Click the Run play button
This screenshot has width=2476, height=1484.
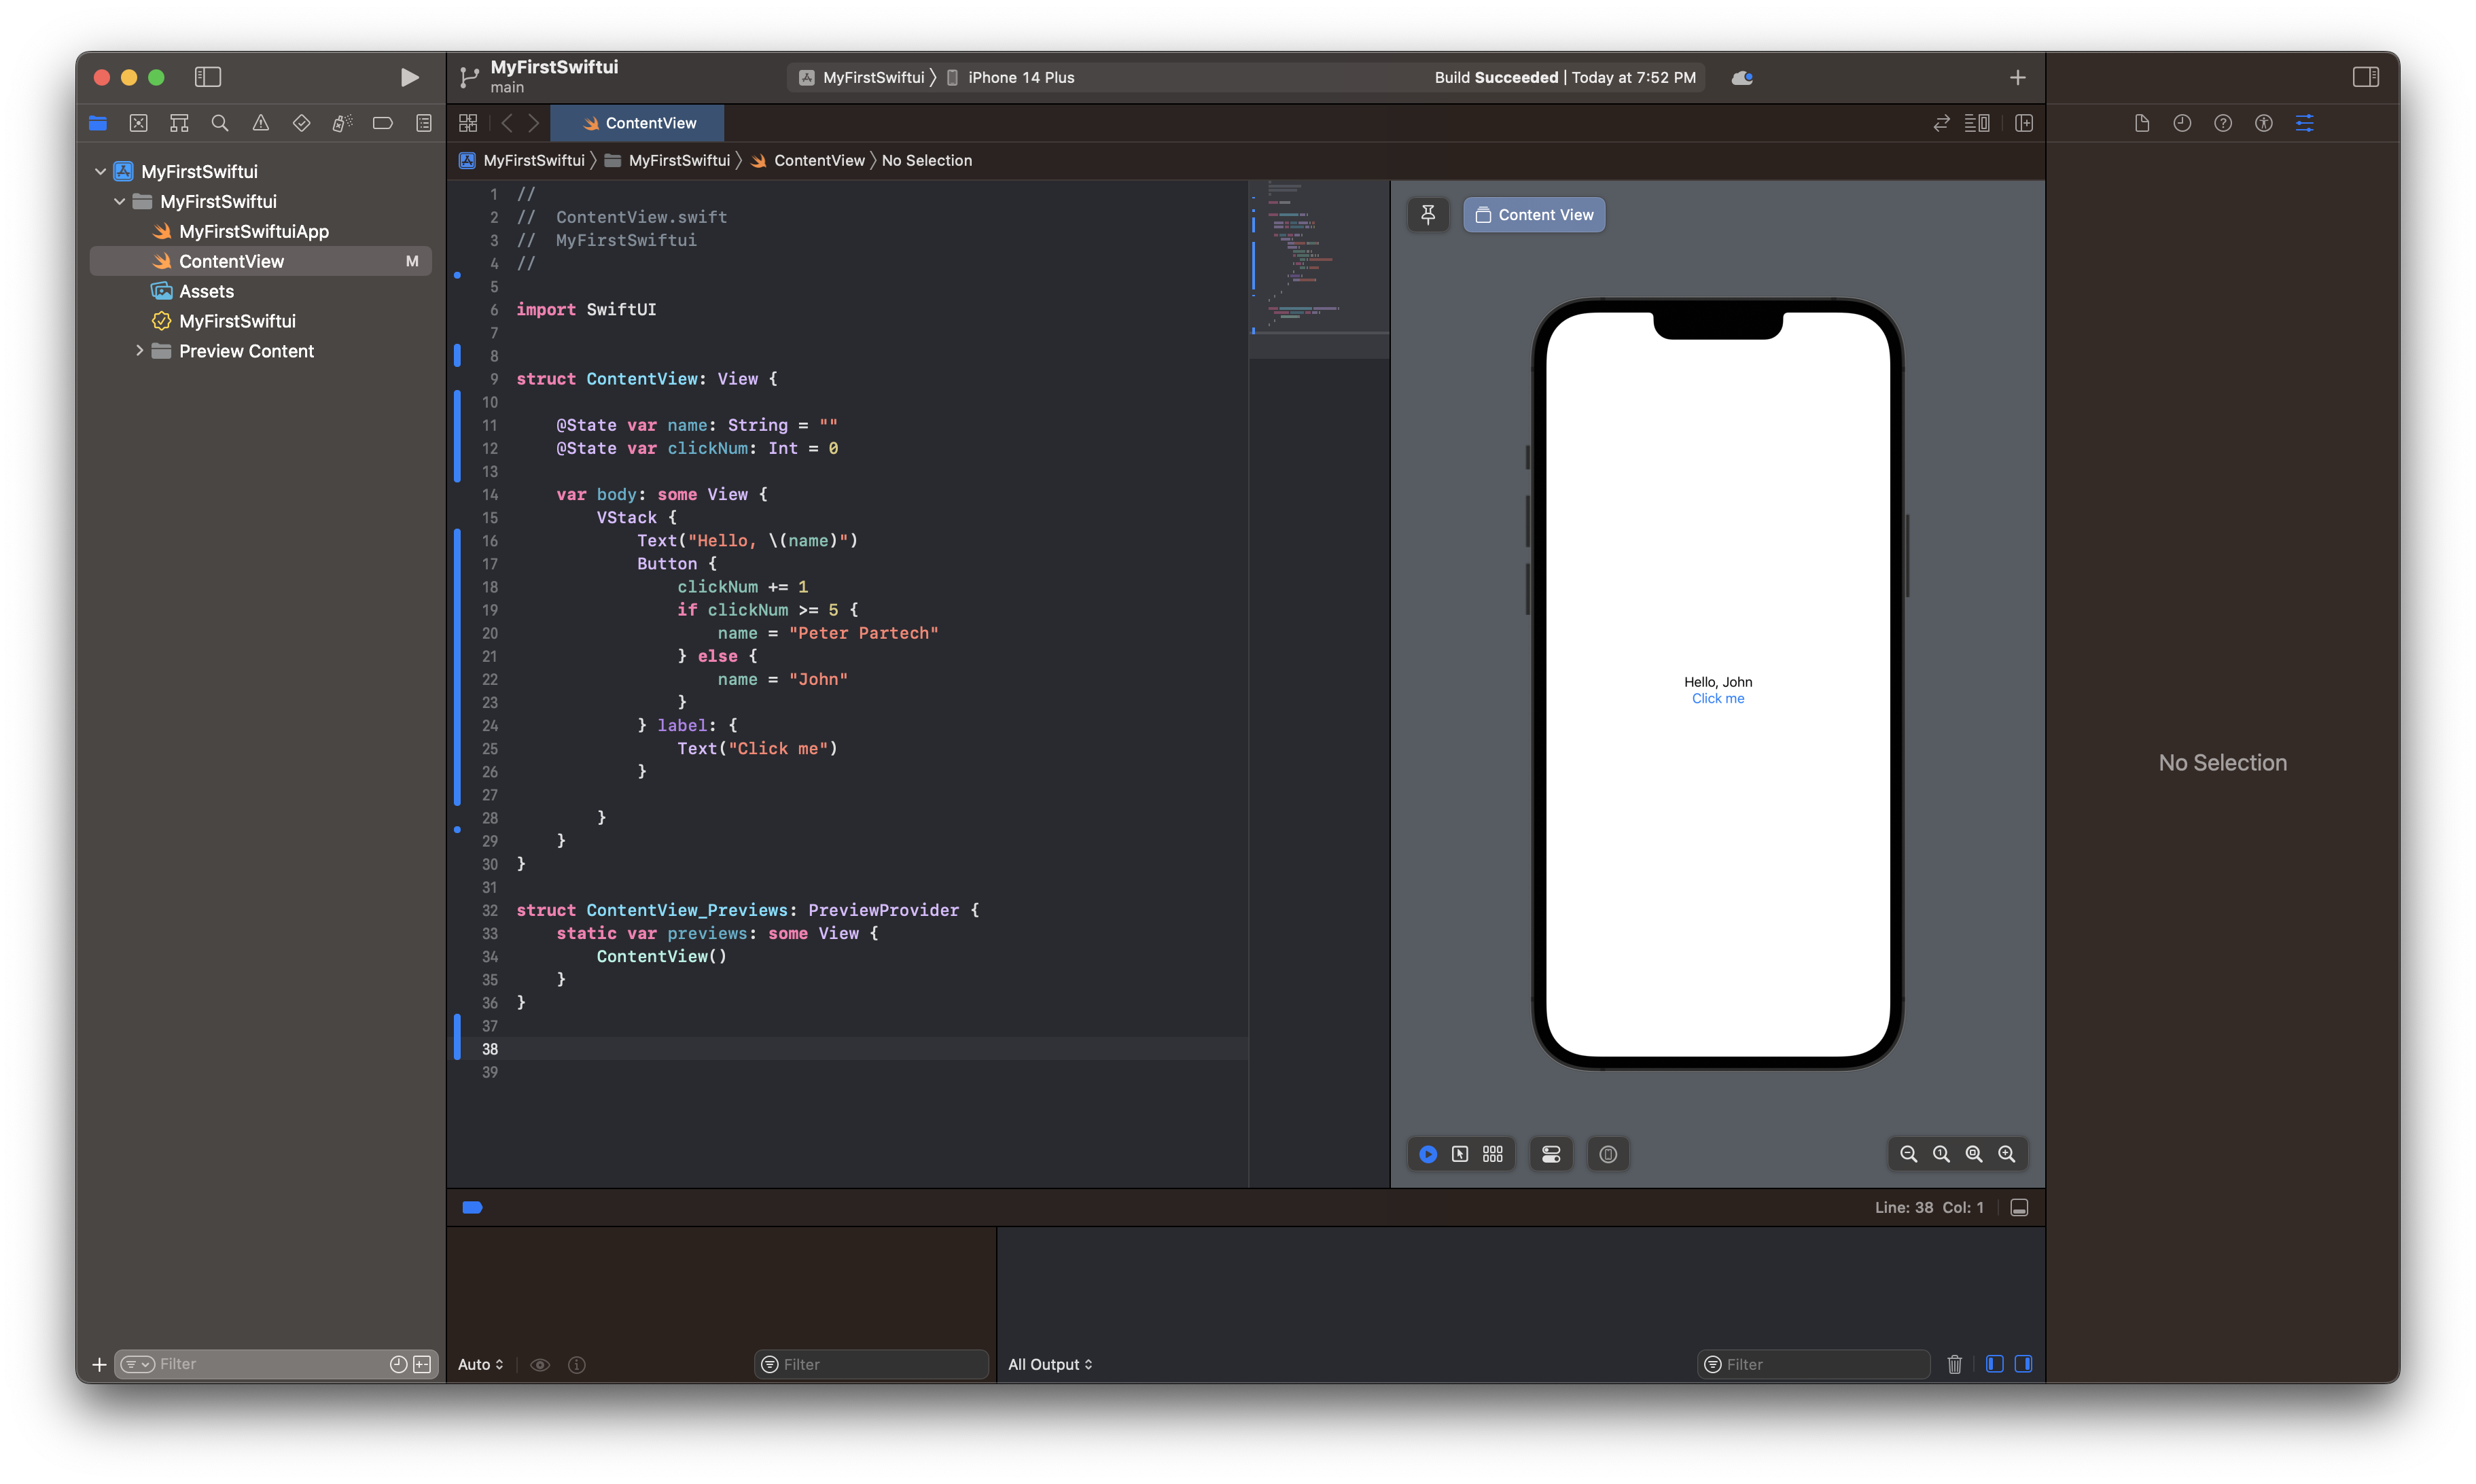(409, 77)
